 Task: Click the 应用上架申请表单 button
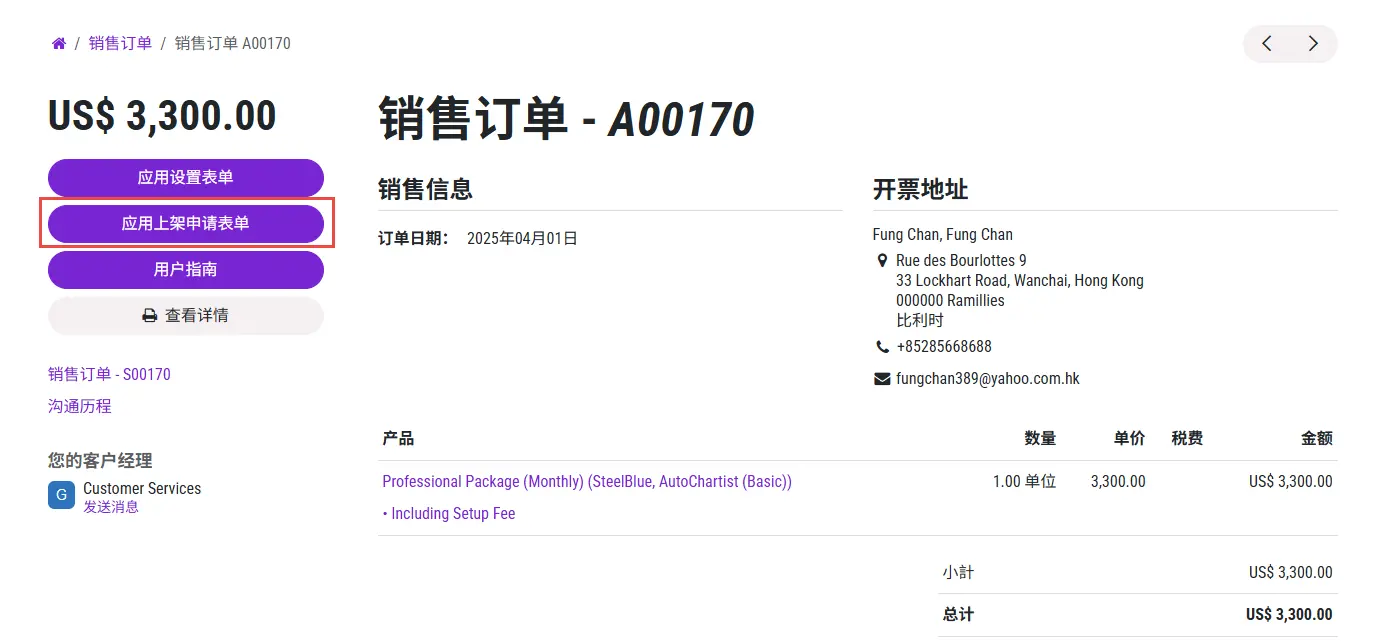[186, 224]
